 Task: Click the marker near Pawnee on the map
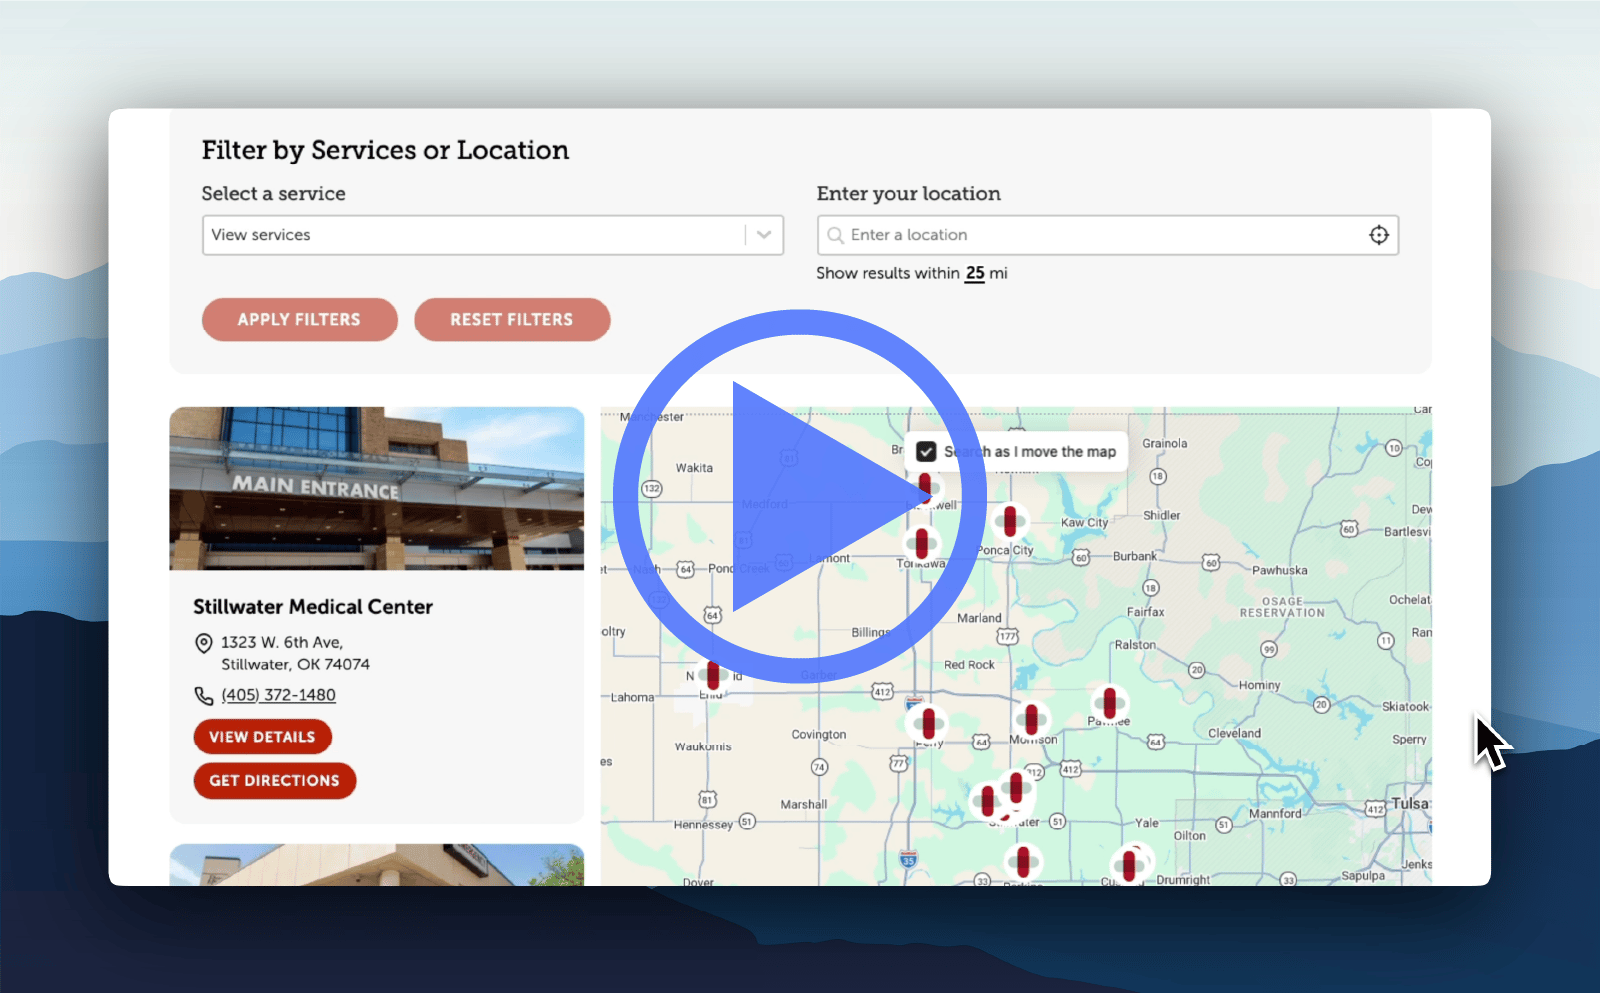[1110, 704]
